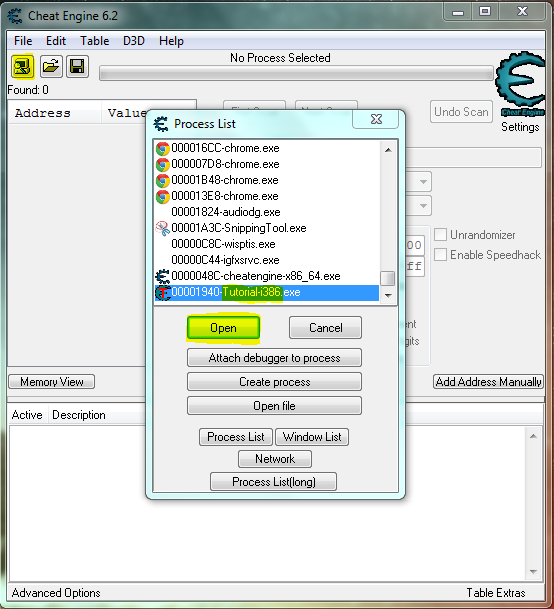Select 000013E8-chrome.exe in the list
The image size is (554, 609).
coord(267,196)
